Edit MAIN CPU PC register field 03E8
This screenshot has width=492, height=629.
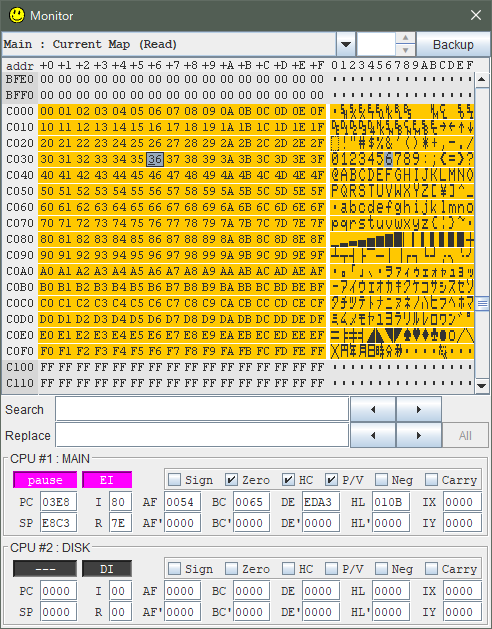(x=58, y=501)
